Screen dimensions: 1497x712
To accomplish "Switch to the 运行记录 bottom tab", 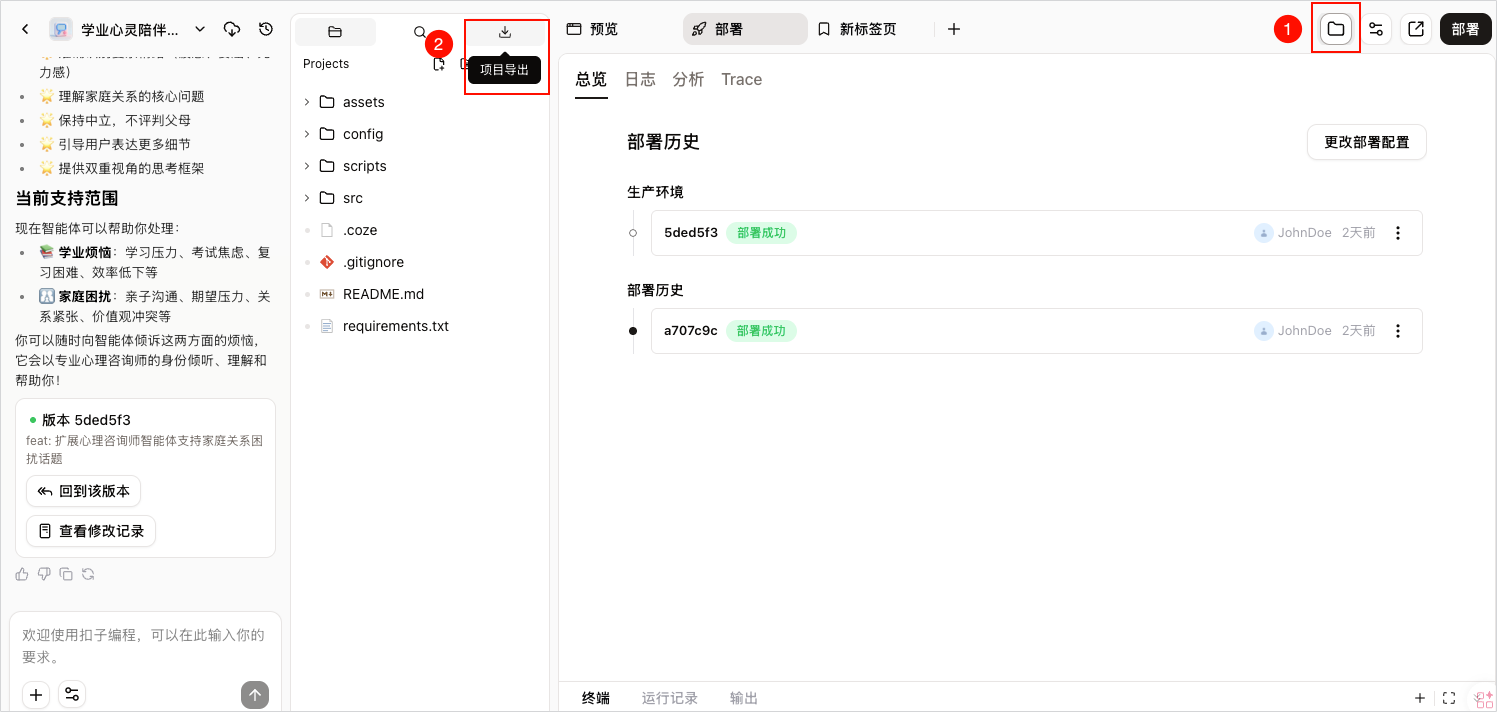I will click(670, 698).
